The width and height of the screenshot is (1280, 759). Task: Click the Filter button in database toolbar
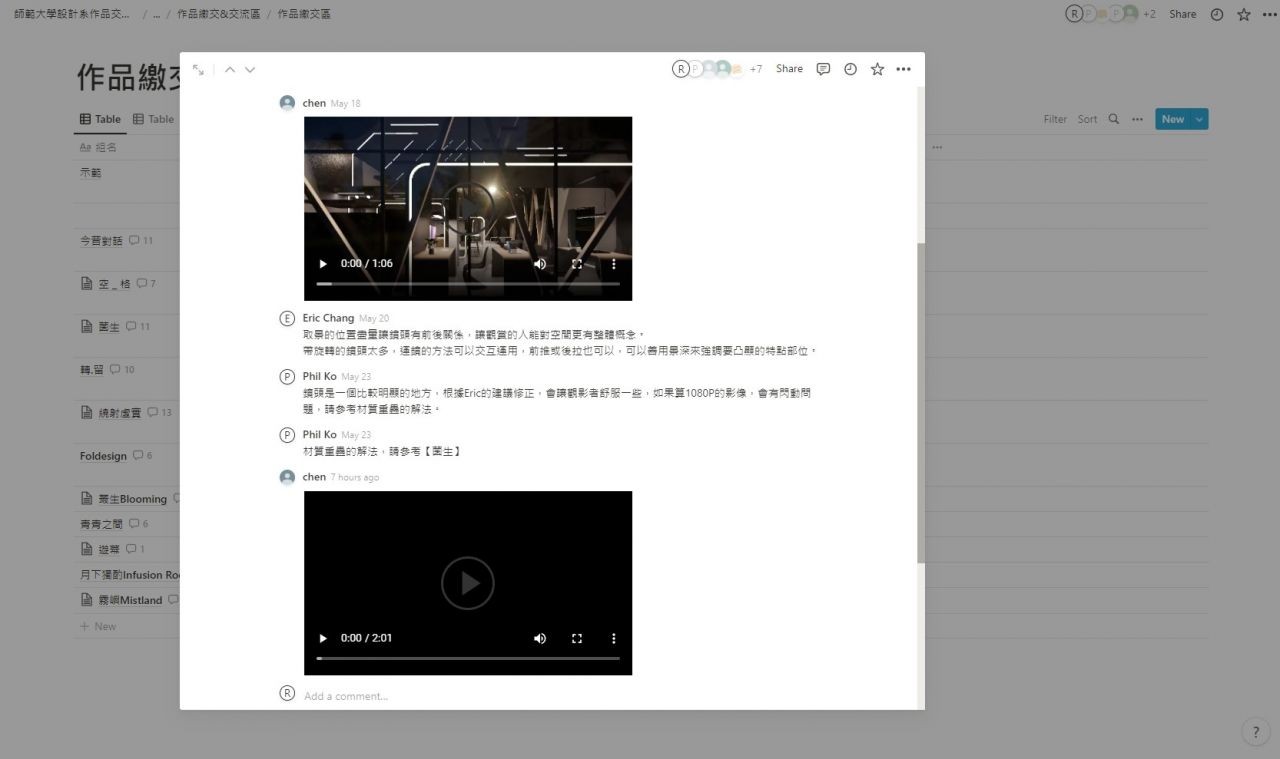(x=1055, y=119)
